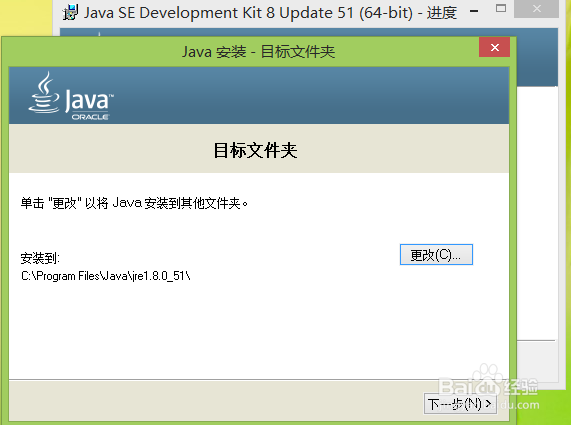571x425 pixels.
Task: Click the 更改(C)... change folder button
Action: click(436, 255)
